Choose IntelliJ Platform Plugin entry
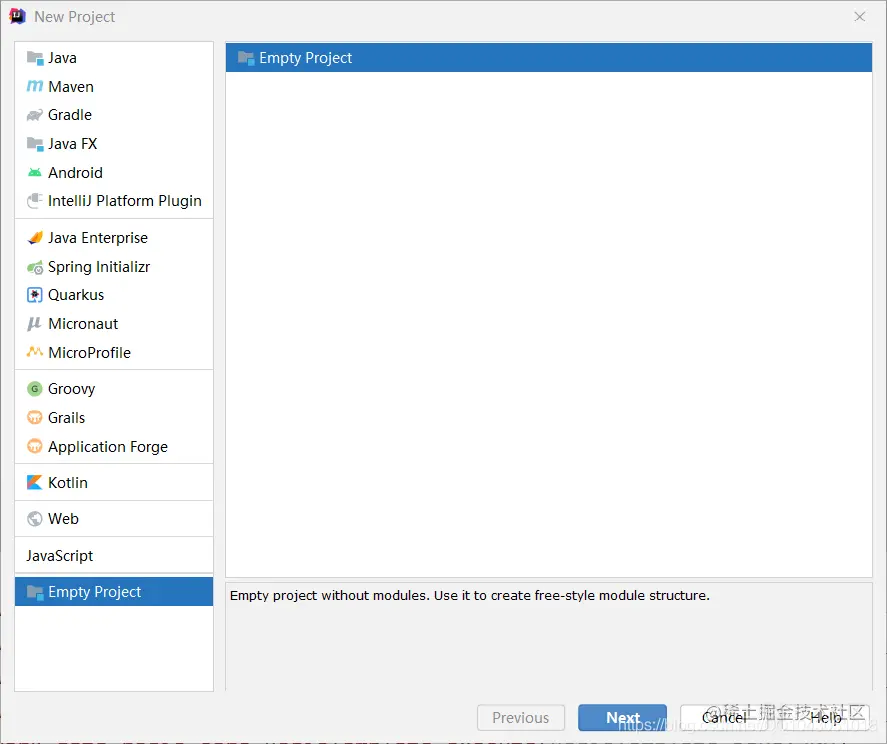The width and height of the screenshot is (887, 744). pyautogui.click(x=114, y=201)
